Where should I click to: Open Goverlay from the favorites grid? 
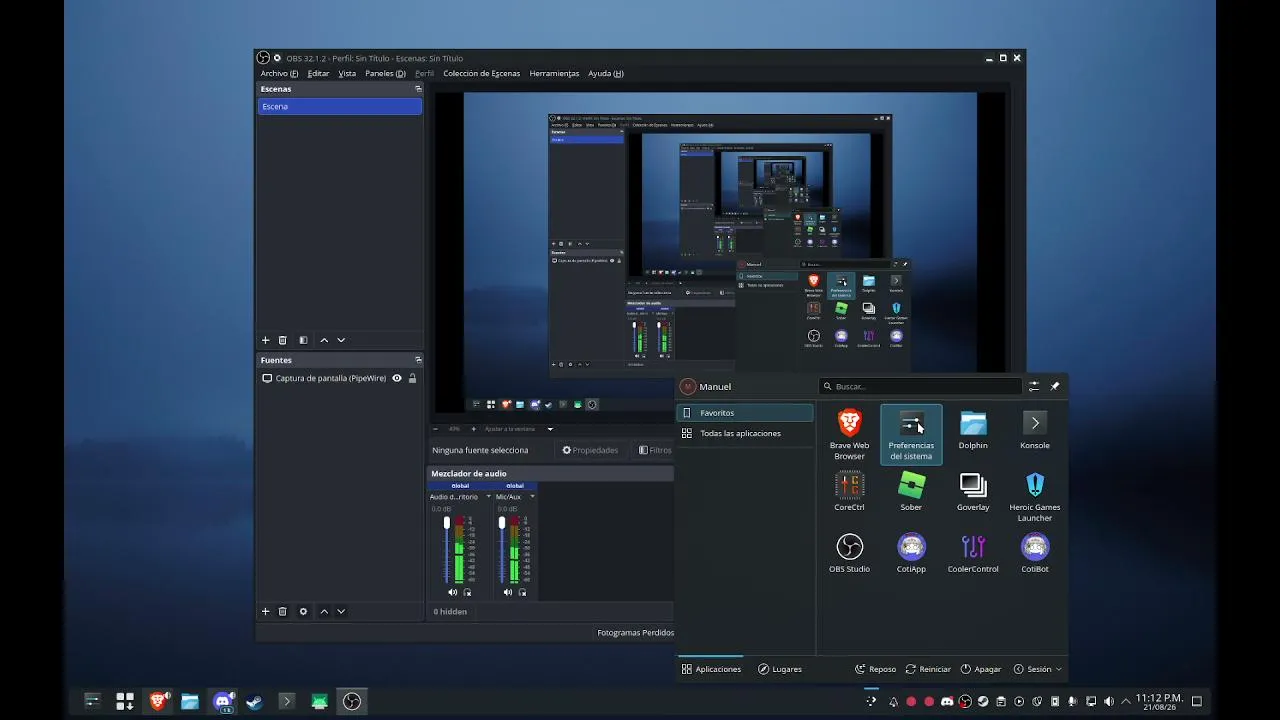[x=973, y=492]
